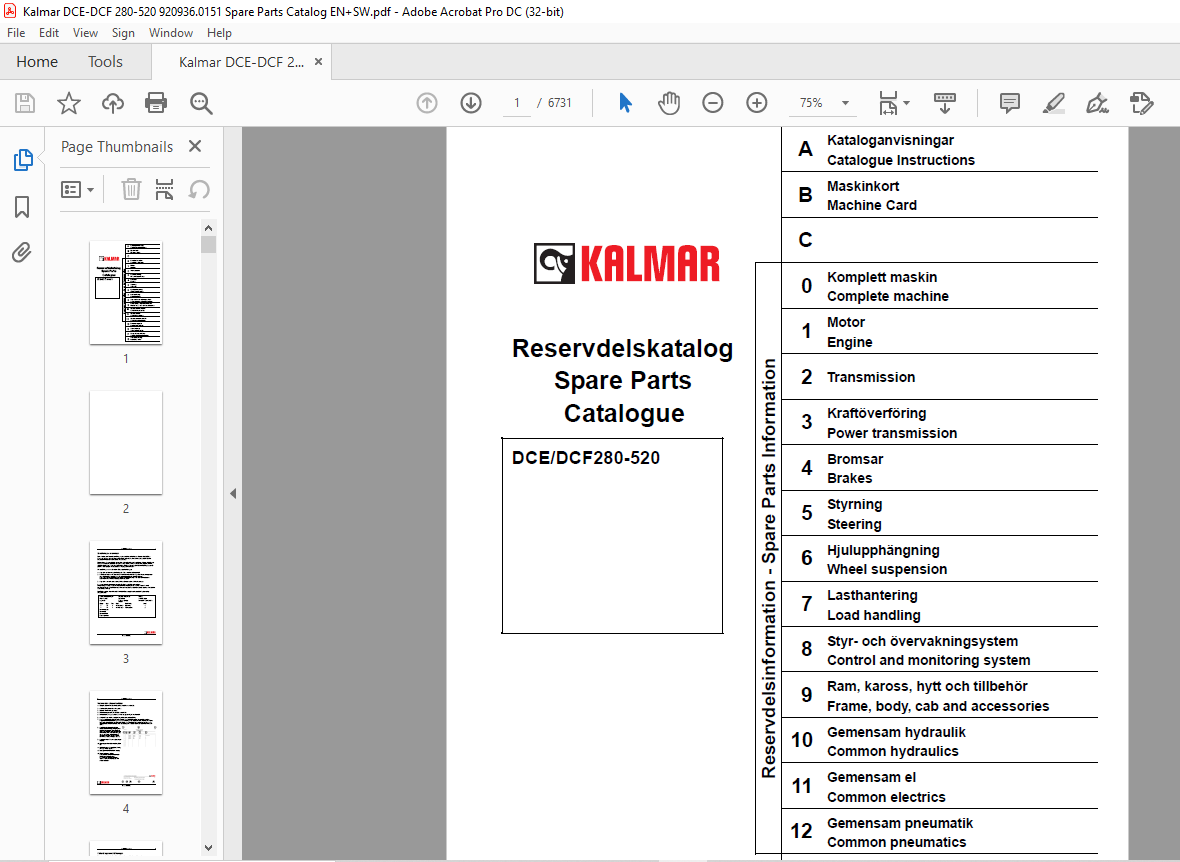Viewport: 1180px width, 862px height.
Task: Open the Attachments paperclip panel
Action: [22, 252]
